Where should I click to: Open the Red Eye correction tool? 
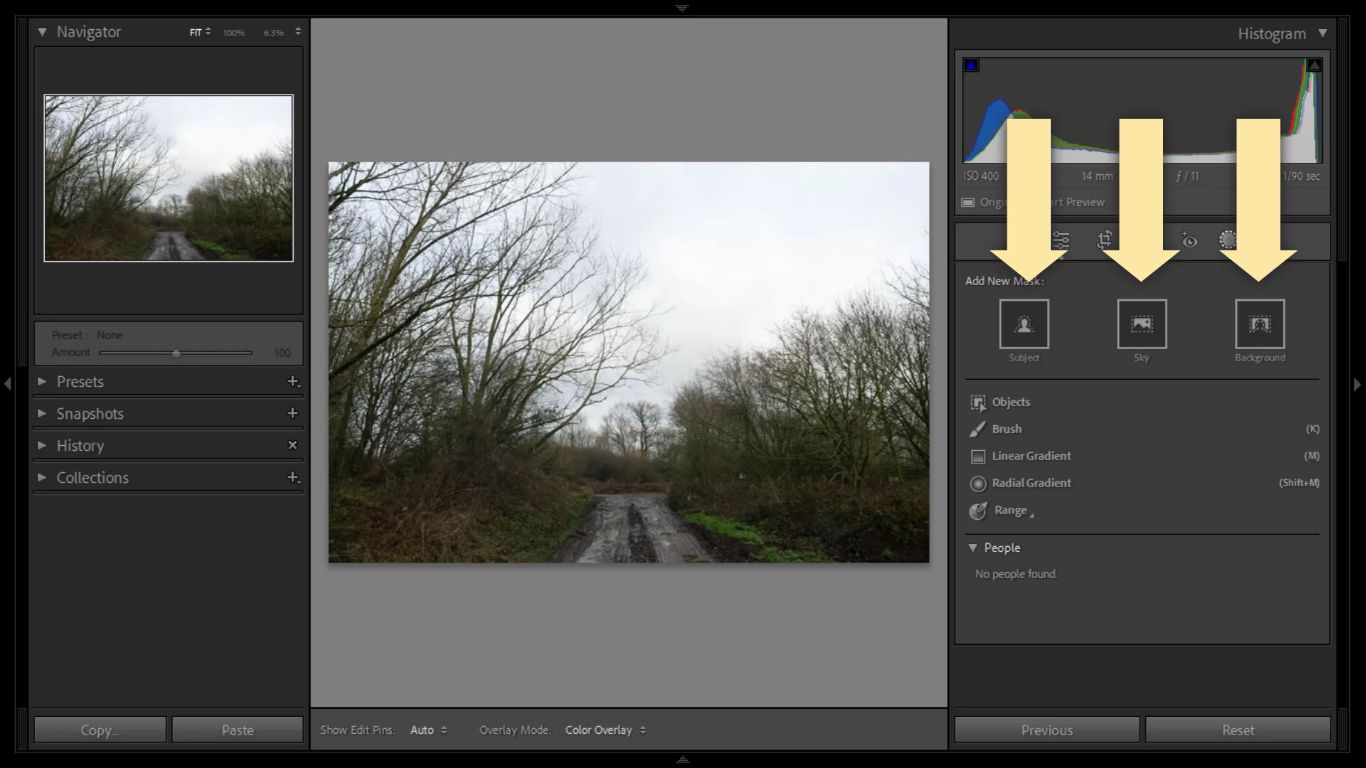[x=1189, y=240]
